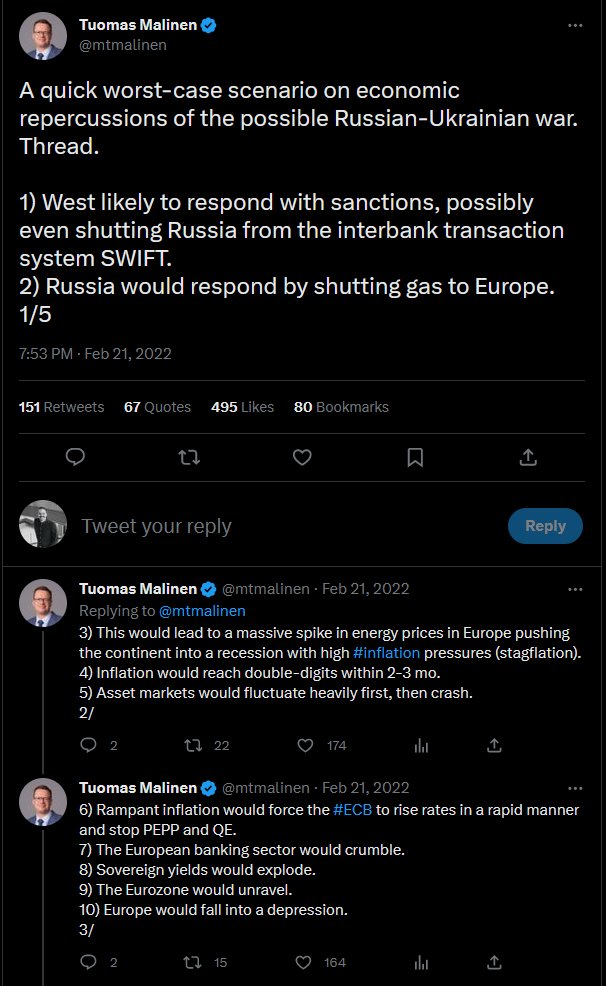Reply to the main tweet via comment icon

click(74, 457)
